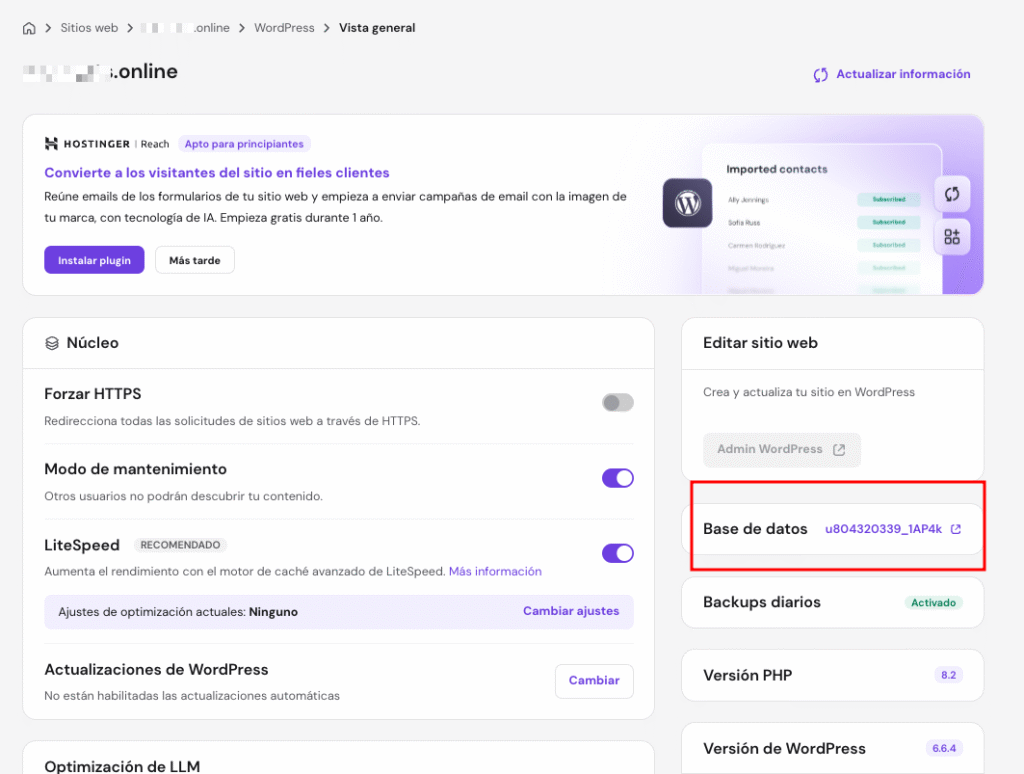The image size is (1024, 774).
Task: Disable Modo de mantenimiento toggle
Action: point(618,478)
